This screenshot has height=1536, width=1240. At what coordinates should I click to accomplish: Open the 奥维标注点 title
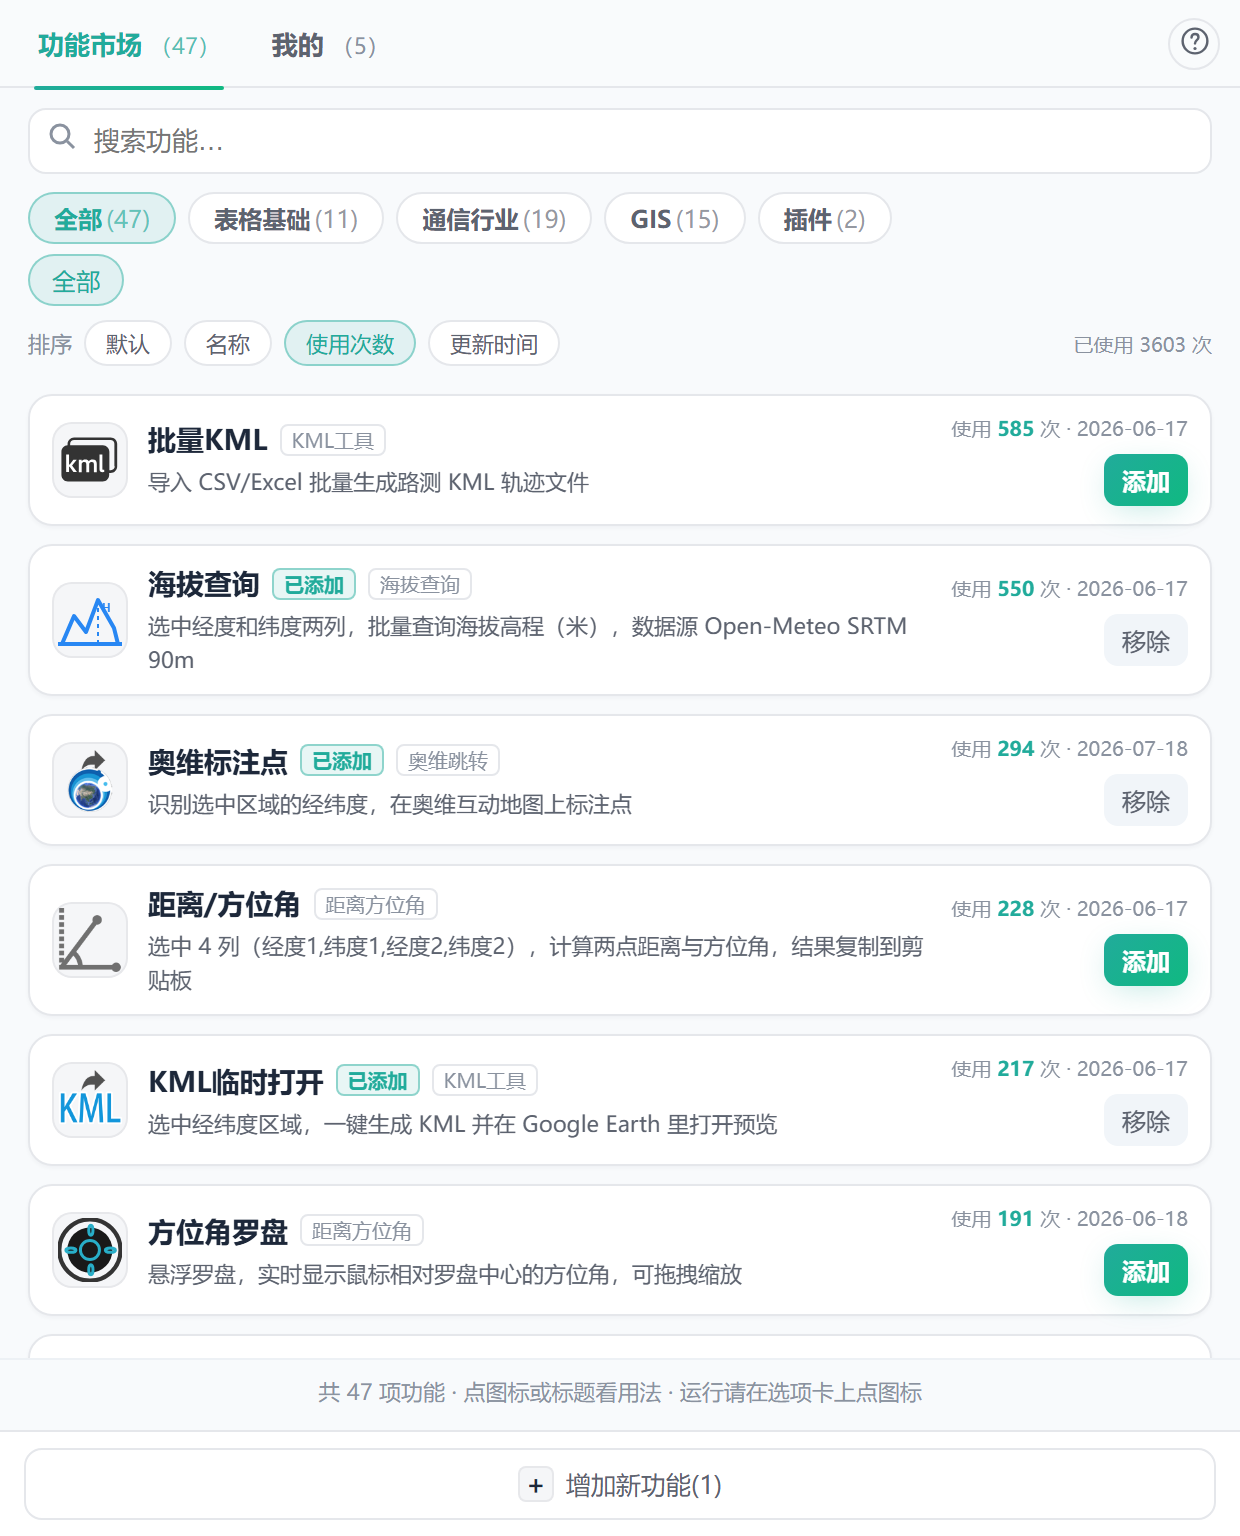(218, 762)
